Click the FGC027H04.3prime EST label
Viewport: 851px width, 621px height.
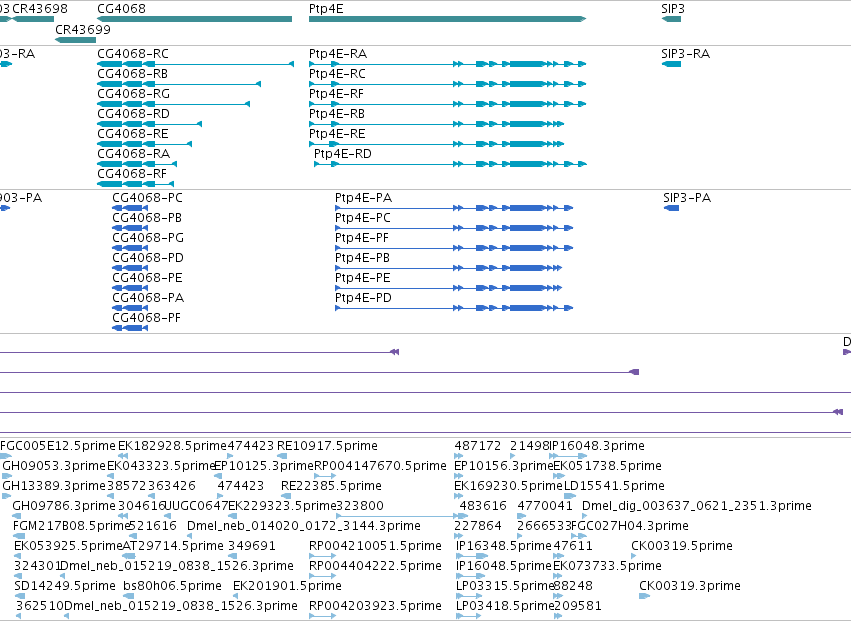click(630, 527)
